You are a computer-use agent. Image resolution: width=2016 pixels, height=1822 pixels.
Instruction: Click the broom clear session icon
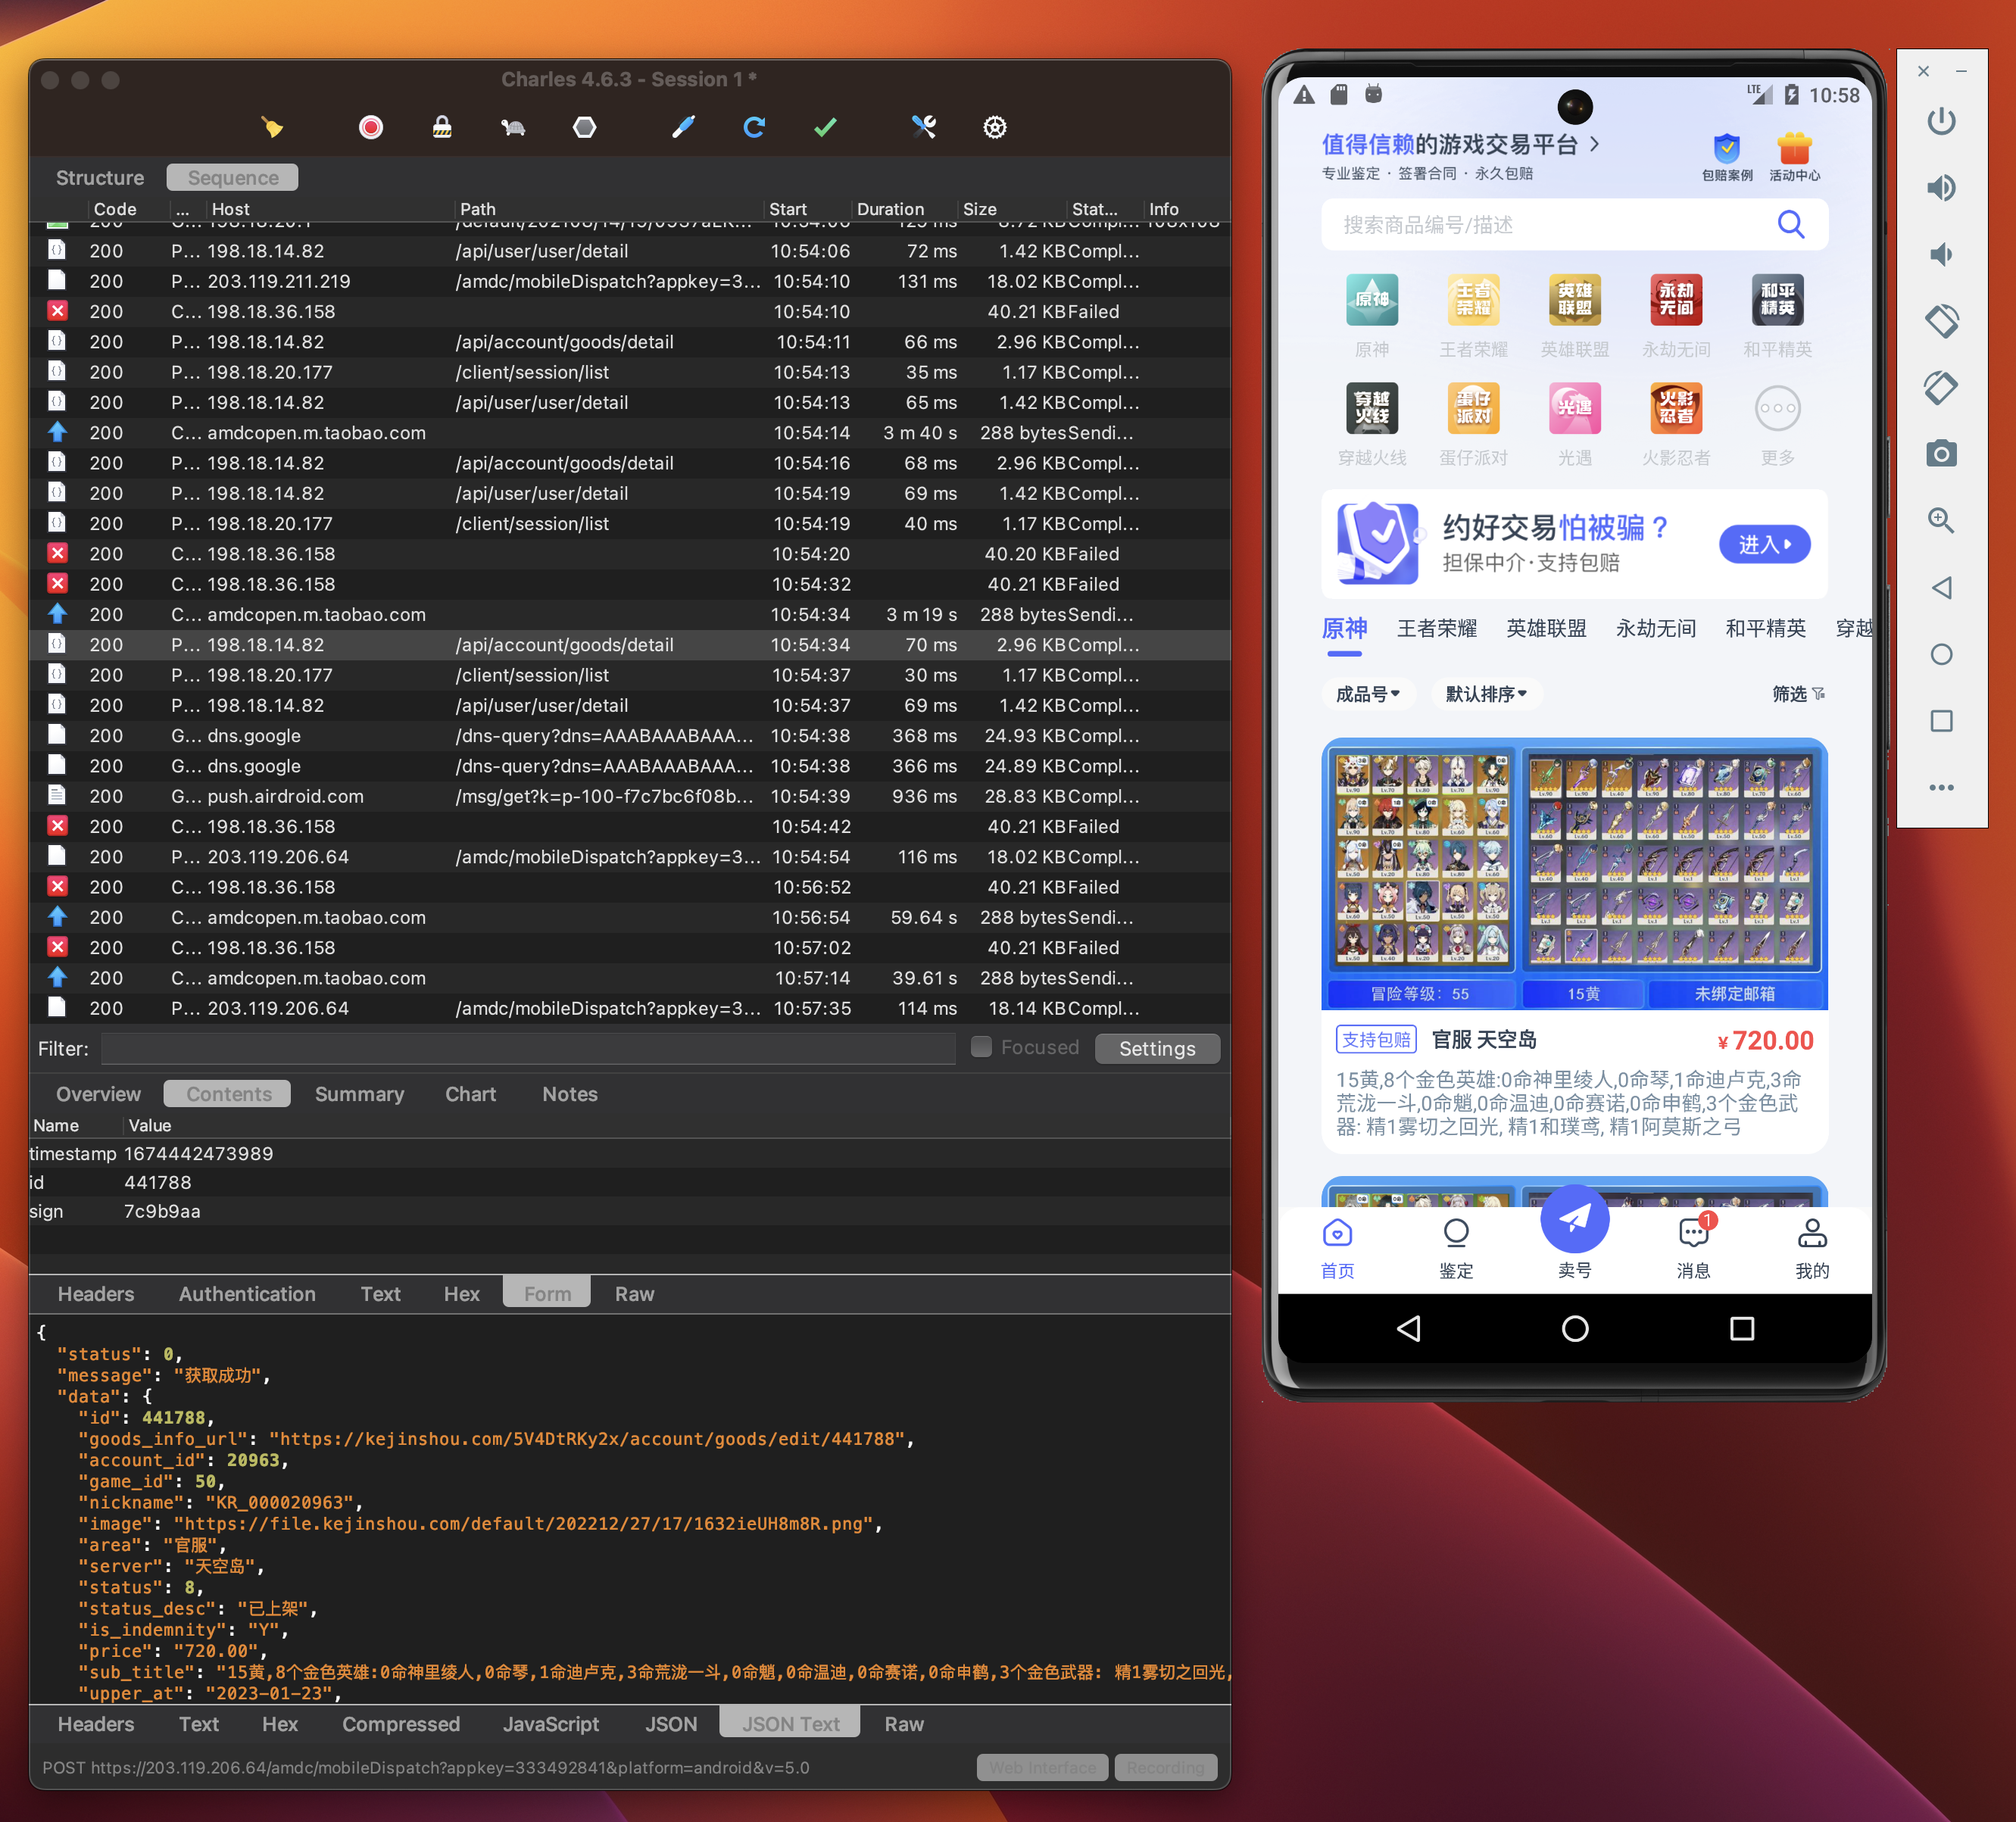point(272,127)
